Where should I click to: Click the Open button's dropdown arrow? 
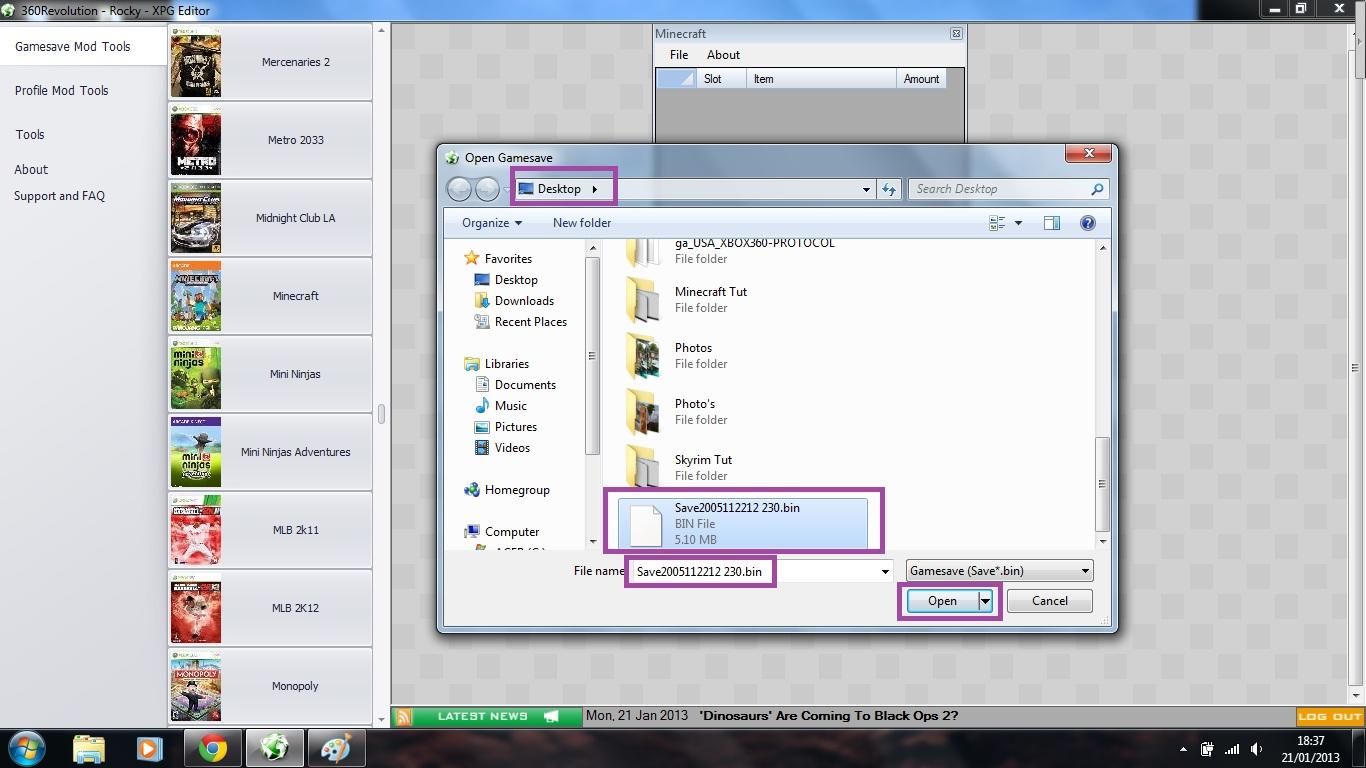point(985,601)
